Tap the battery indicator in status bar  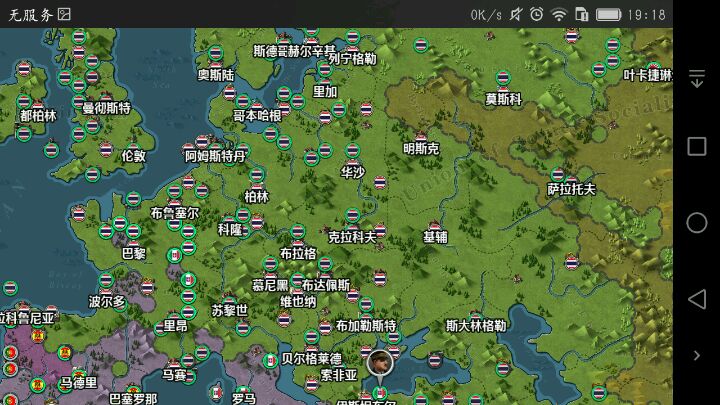608,14
